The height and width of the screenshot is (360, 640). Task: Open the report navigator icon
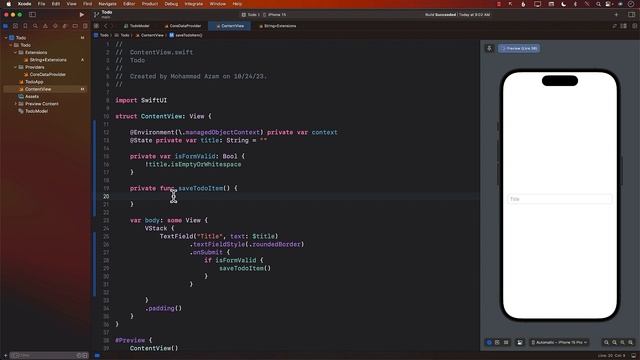85,26
